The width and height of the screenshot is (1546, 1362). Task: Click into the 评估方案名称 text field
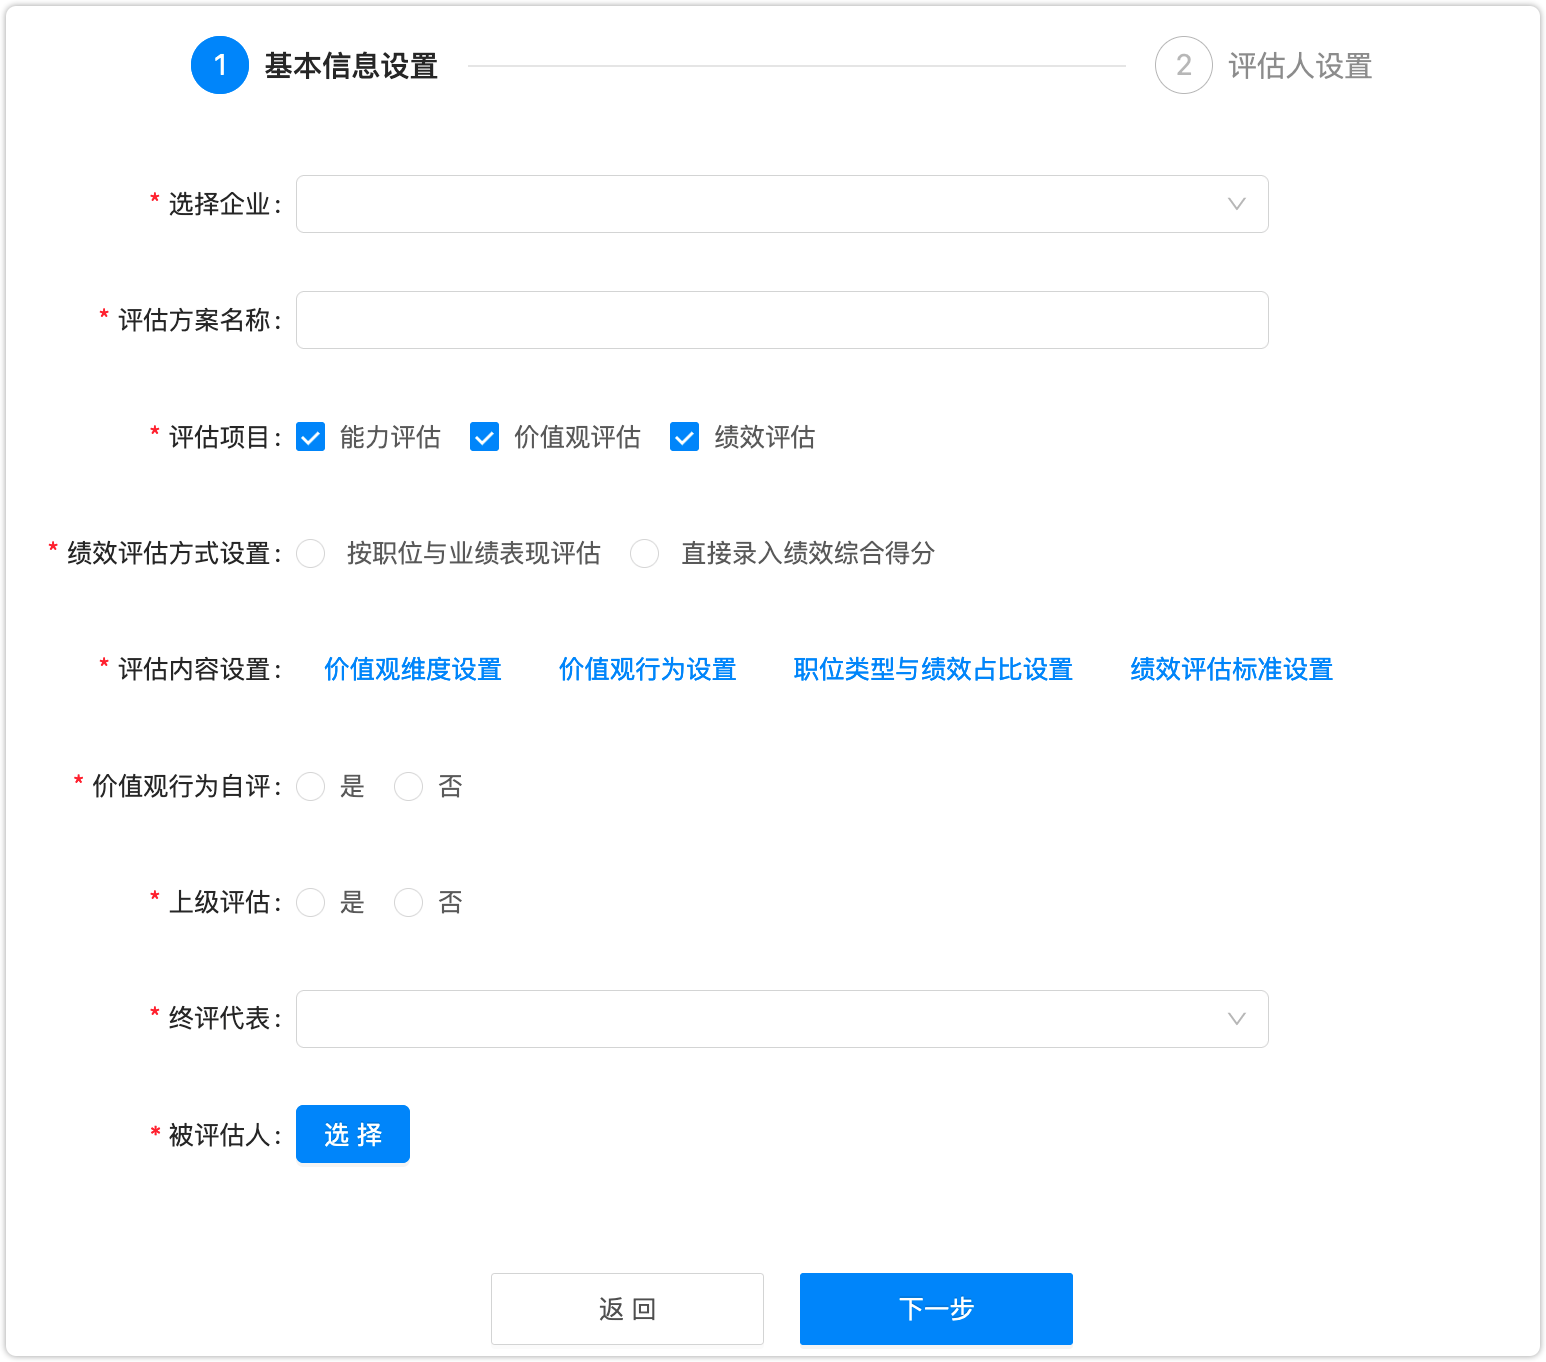click(781, 320)
